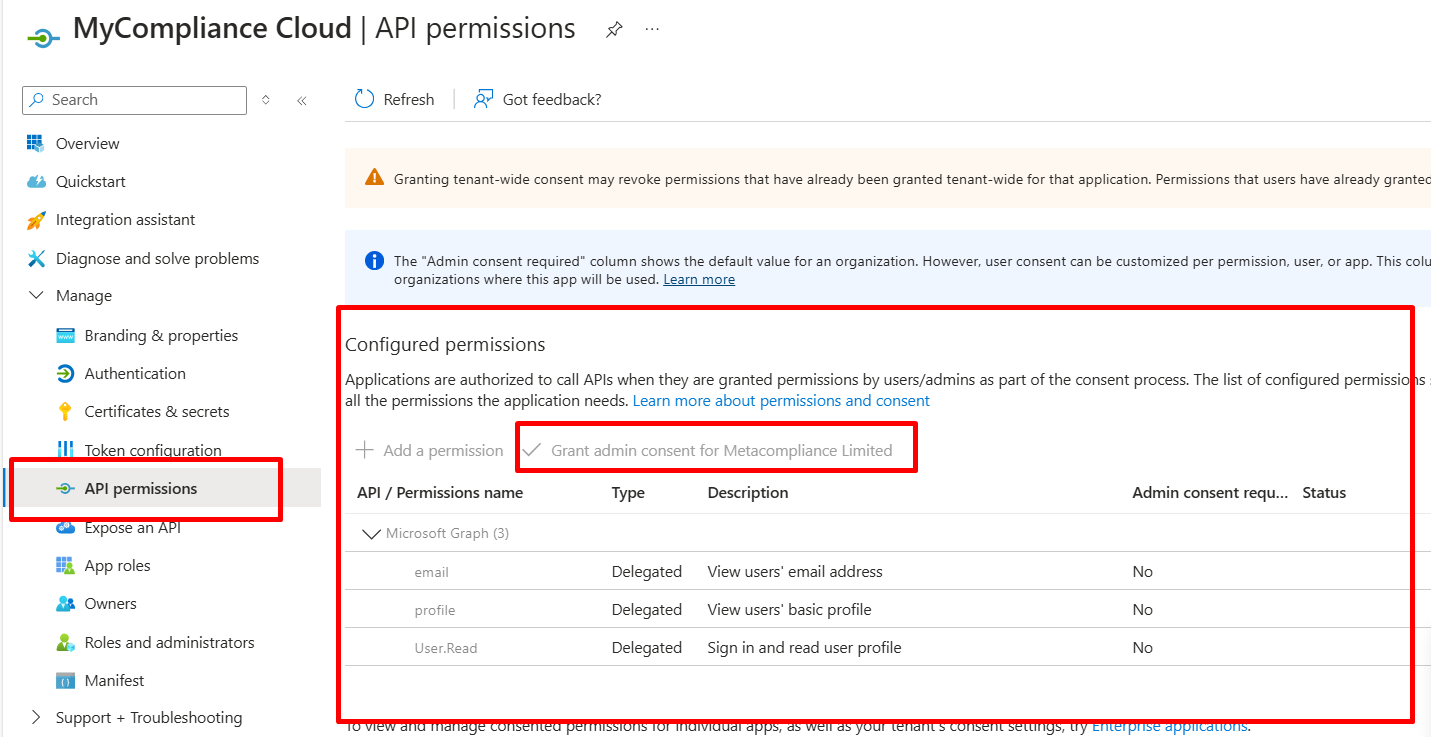1431x737 pixels.
Task: Open Quickstart in the sidebar
Action: [x=91, y=181]
